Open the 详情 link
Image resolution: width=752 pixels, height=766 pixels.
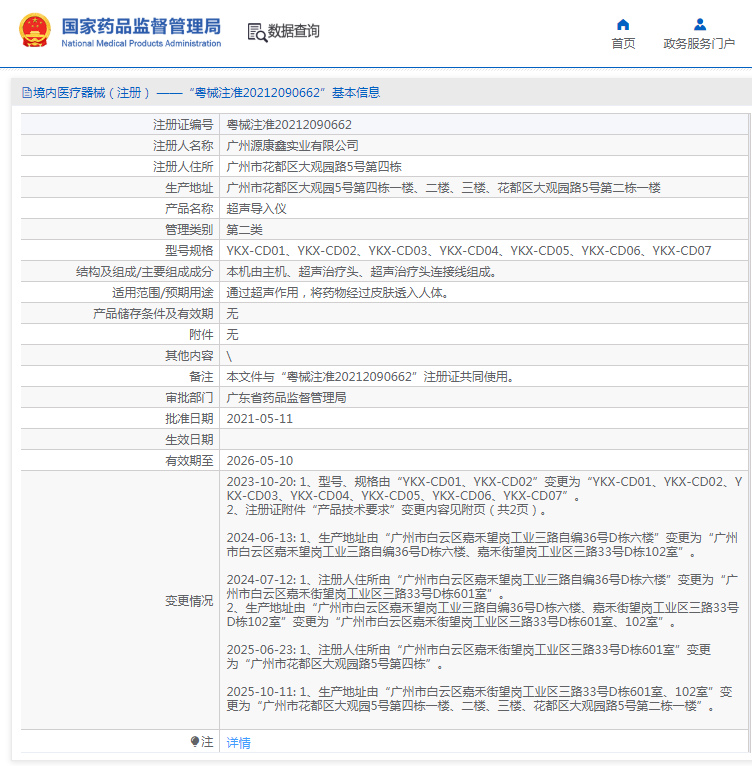pos(238,743)
